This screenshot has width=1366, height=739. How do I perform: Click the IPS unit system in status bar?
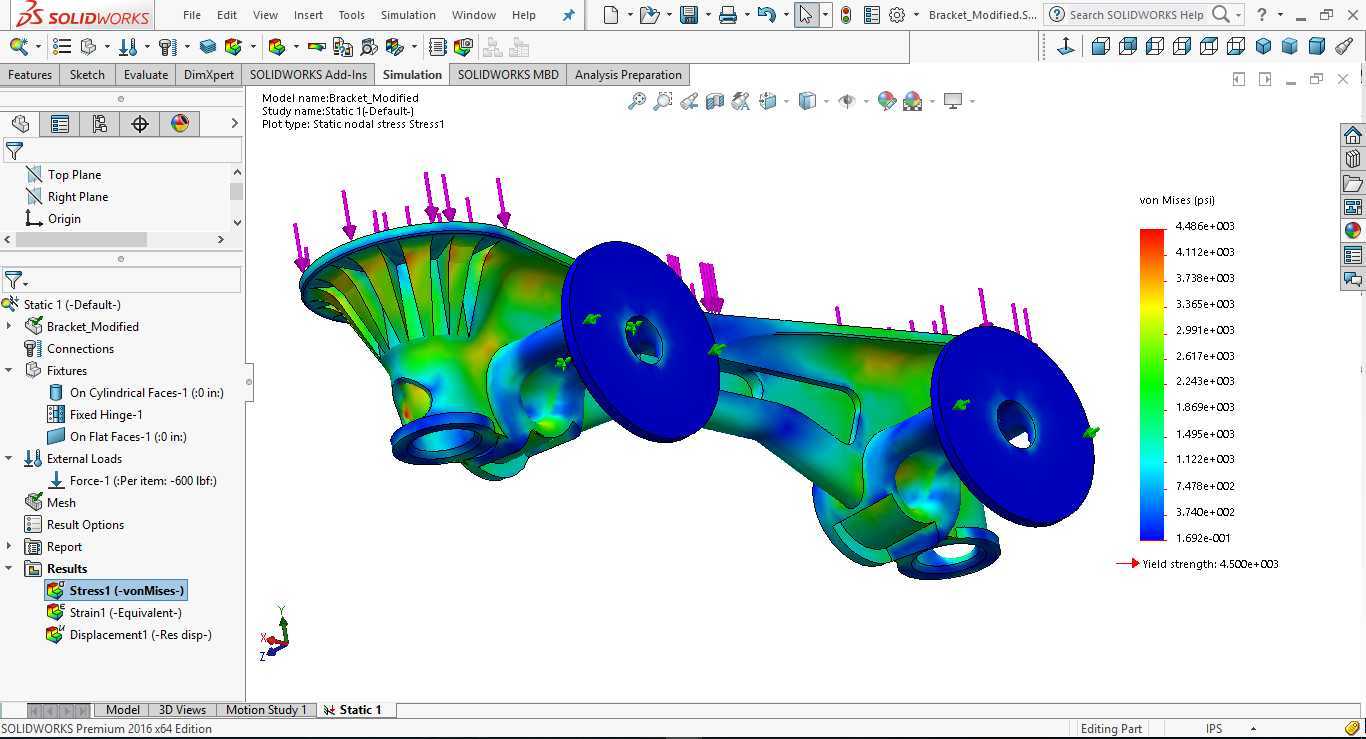[x=1213, y=729]
